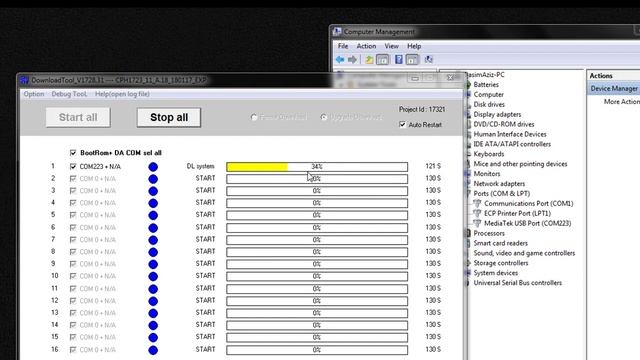Toggle COM 0 + N/A checkbox in row 2
Image resolution: width=640 pixels, height=360 pixels.
(73, 179)
